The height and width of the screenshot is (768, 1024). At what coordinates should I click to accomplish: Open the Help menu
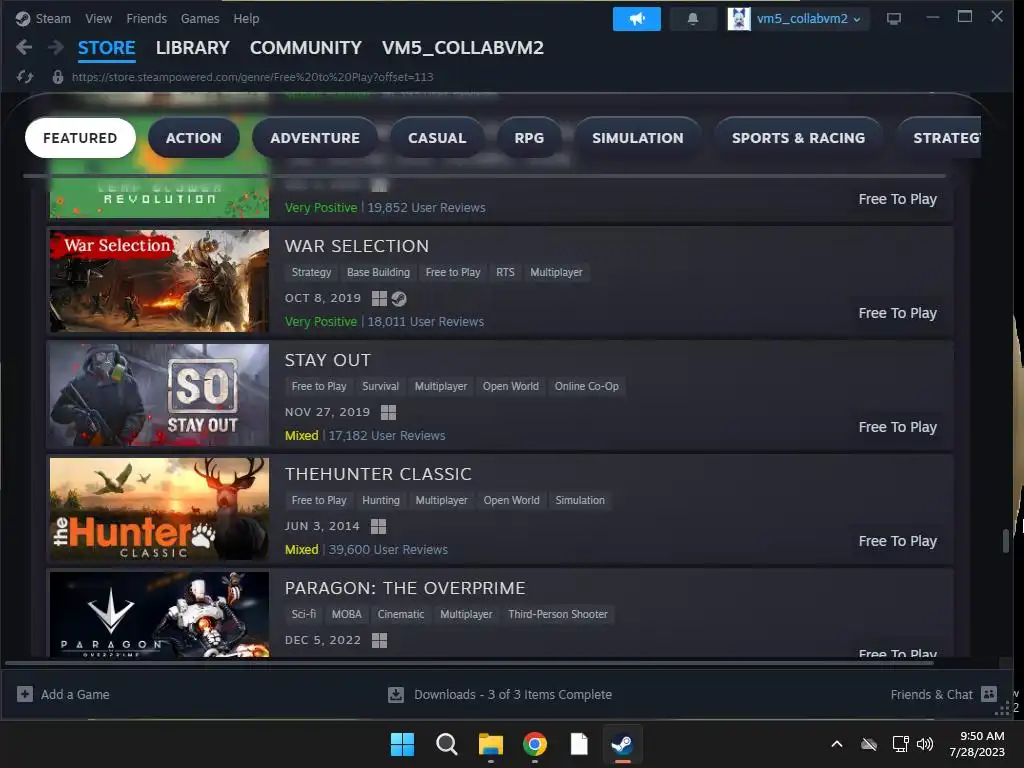point(246,19)
